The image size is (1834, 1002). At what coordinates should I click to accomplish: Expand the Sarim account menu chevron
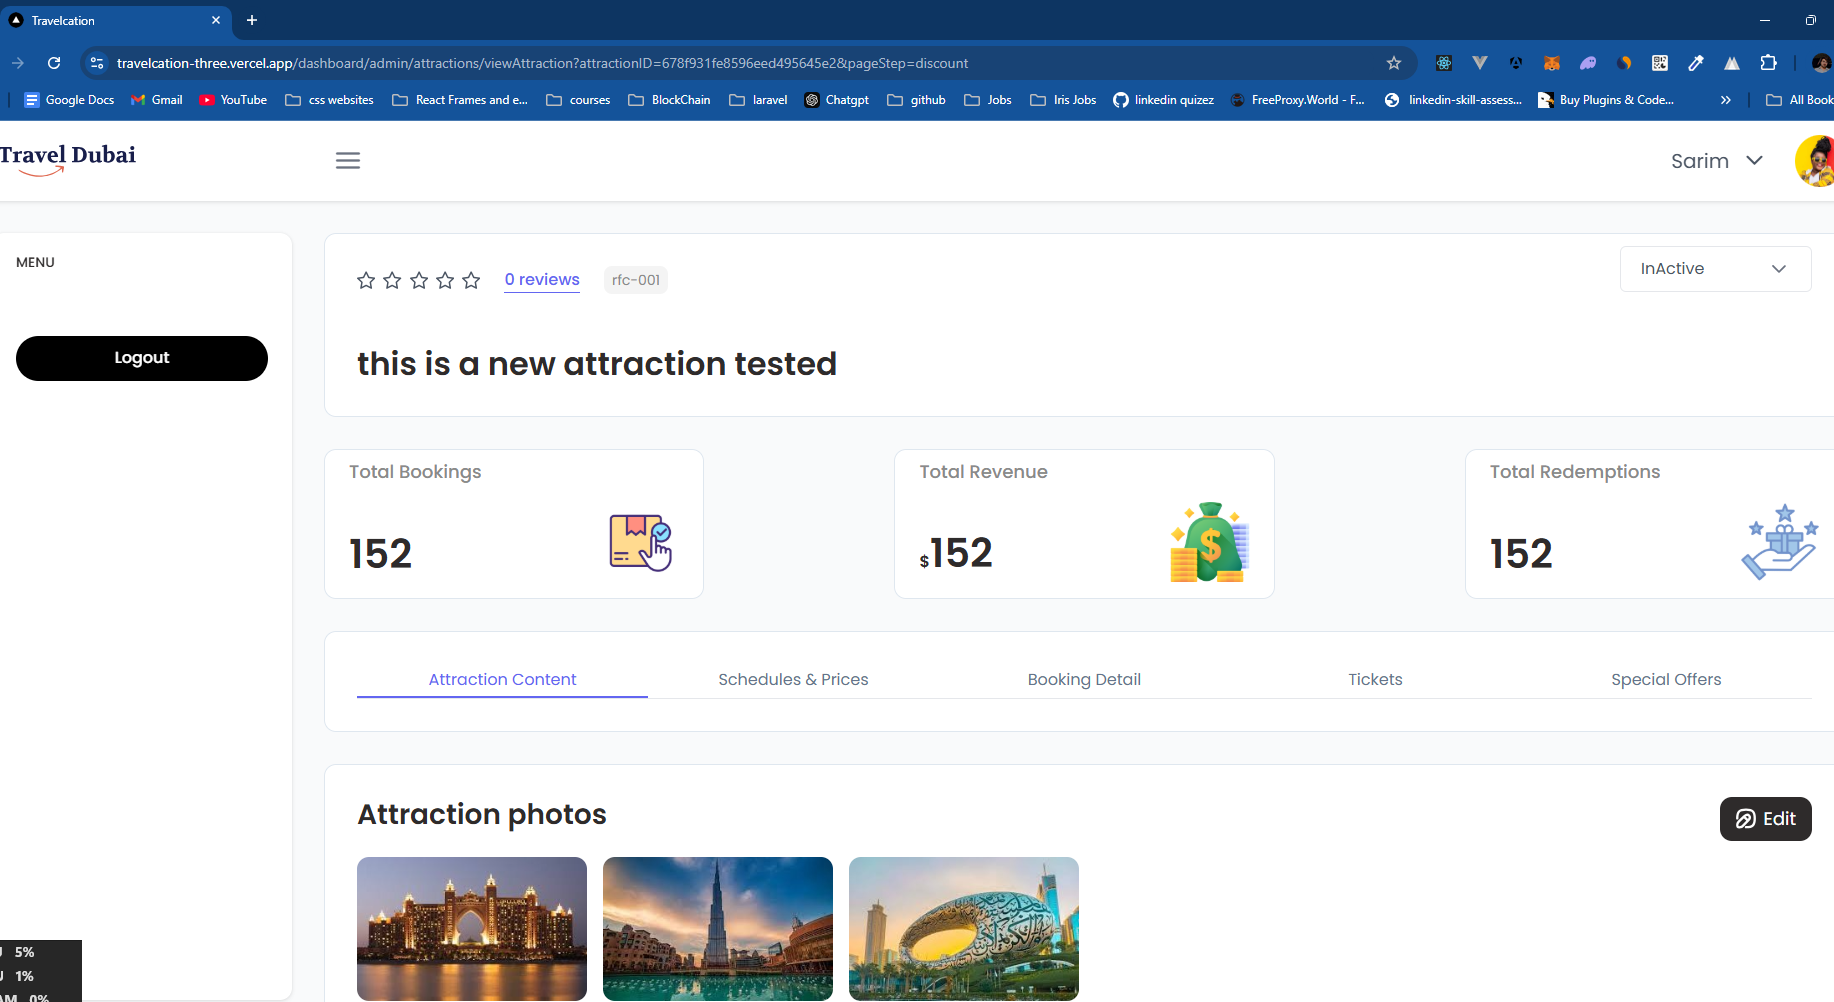coord(1756,160)
